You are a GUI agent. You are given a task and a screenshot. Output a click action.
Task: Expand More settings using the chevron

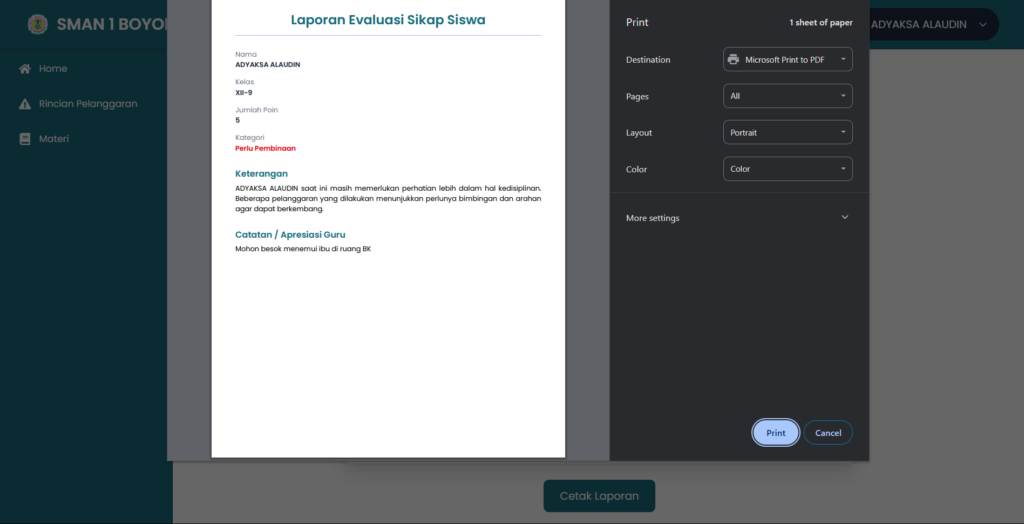[844, 218]
